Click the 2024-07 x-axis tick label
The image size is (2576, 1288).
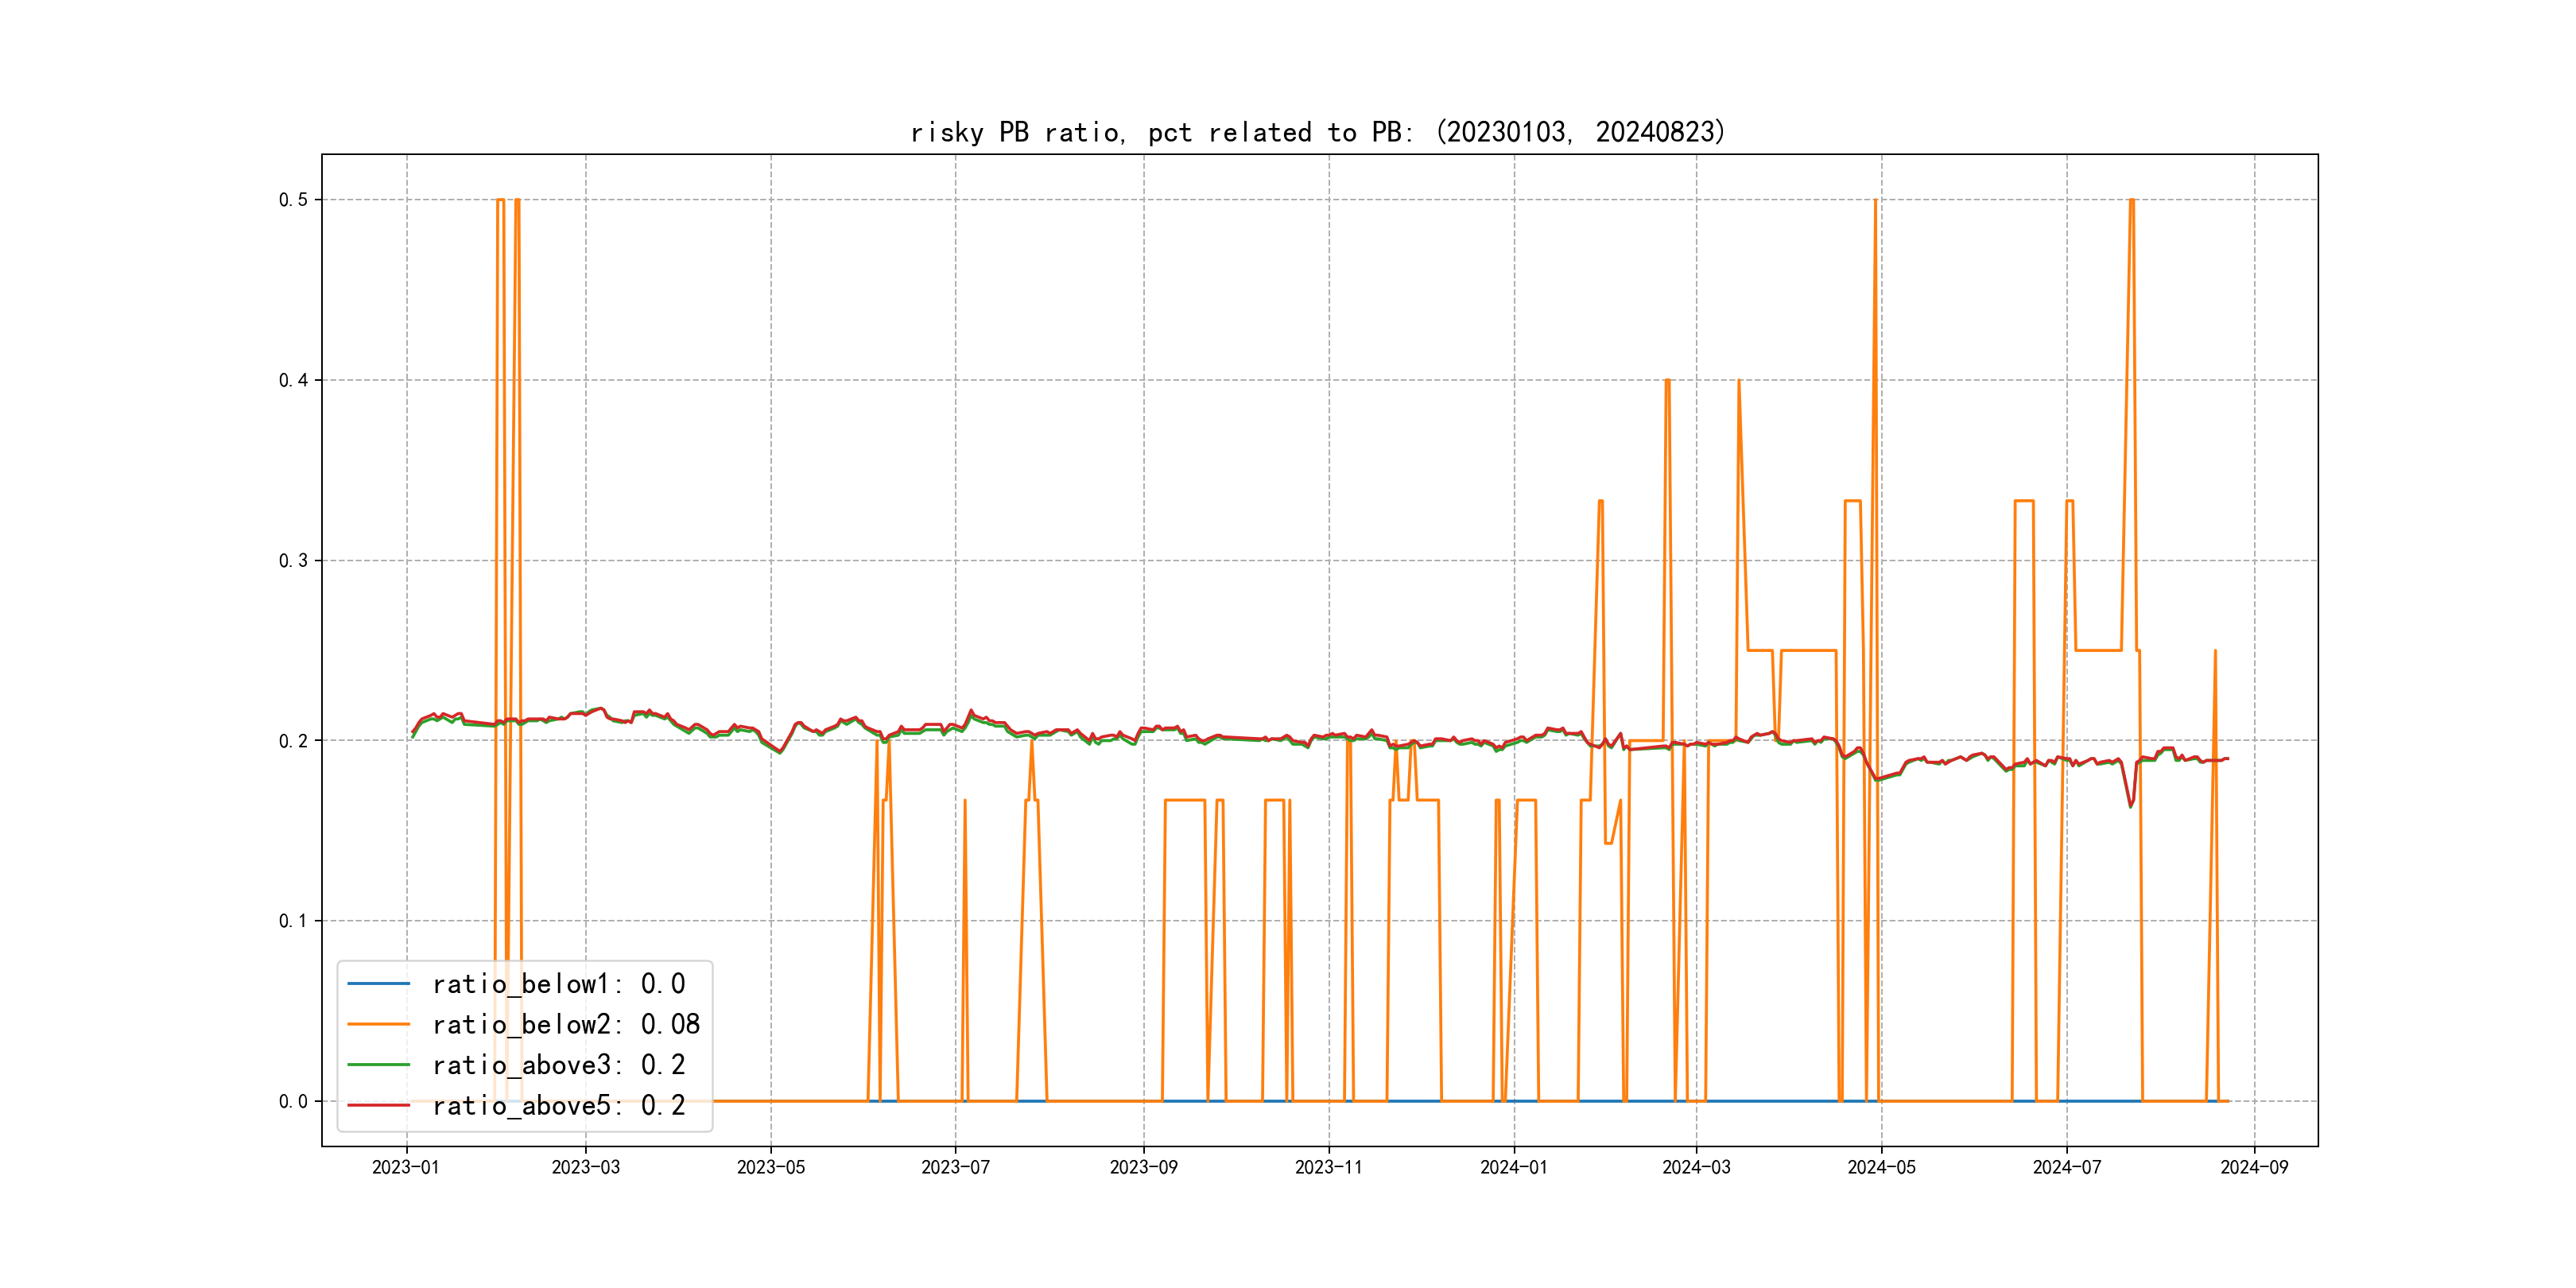pyautogui.click(x=2067, y=1168)
